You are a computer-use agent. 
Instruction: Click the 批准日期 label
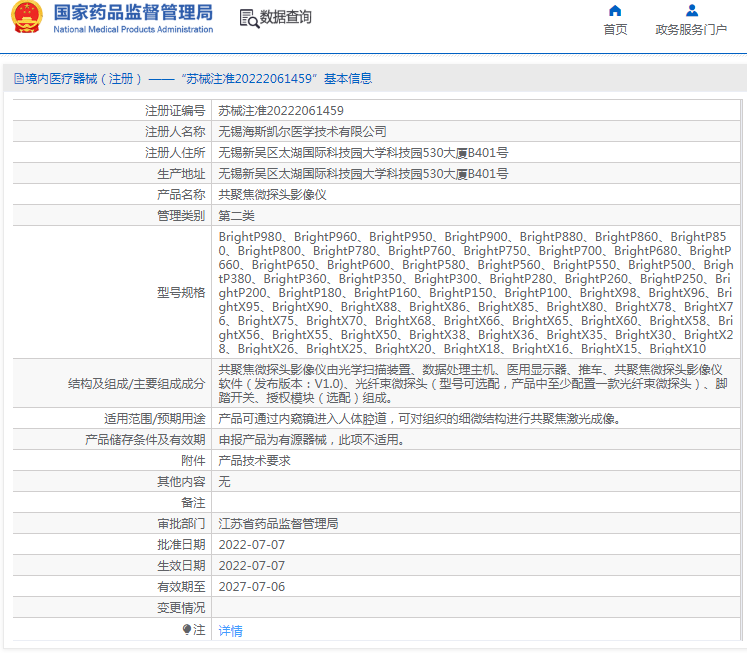coord(181,544)
